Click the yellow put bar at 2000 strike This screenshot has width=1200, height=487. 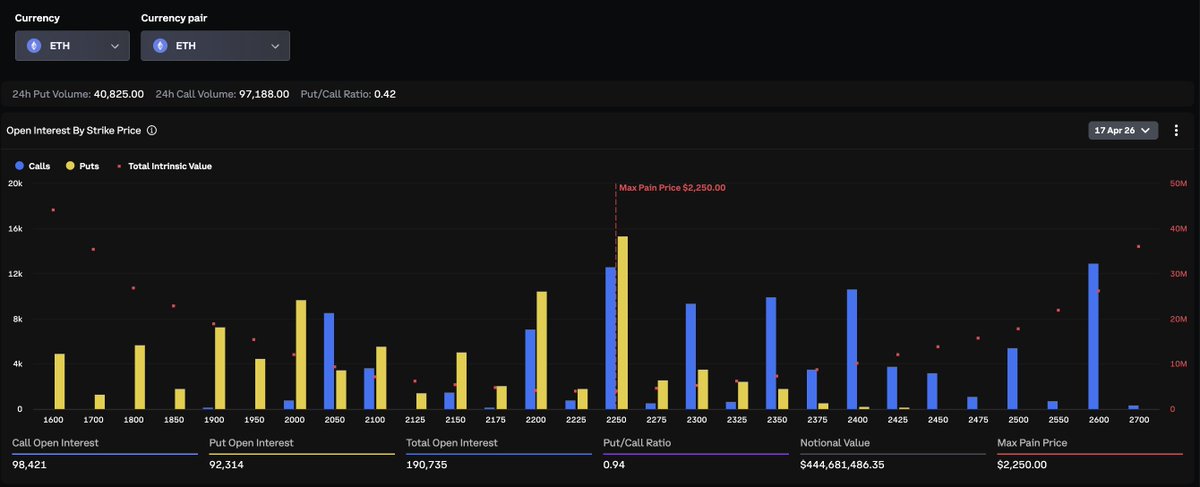tap(301, 354)
